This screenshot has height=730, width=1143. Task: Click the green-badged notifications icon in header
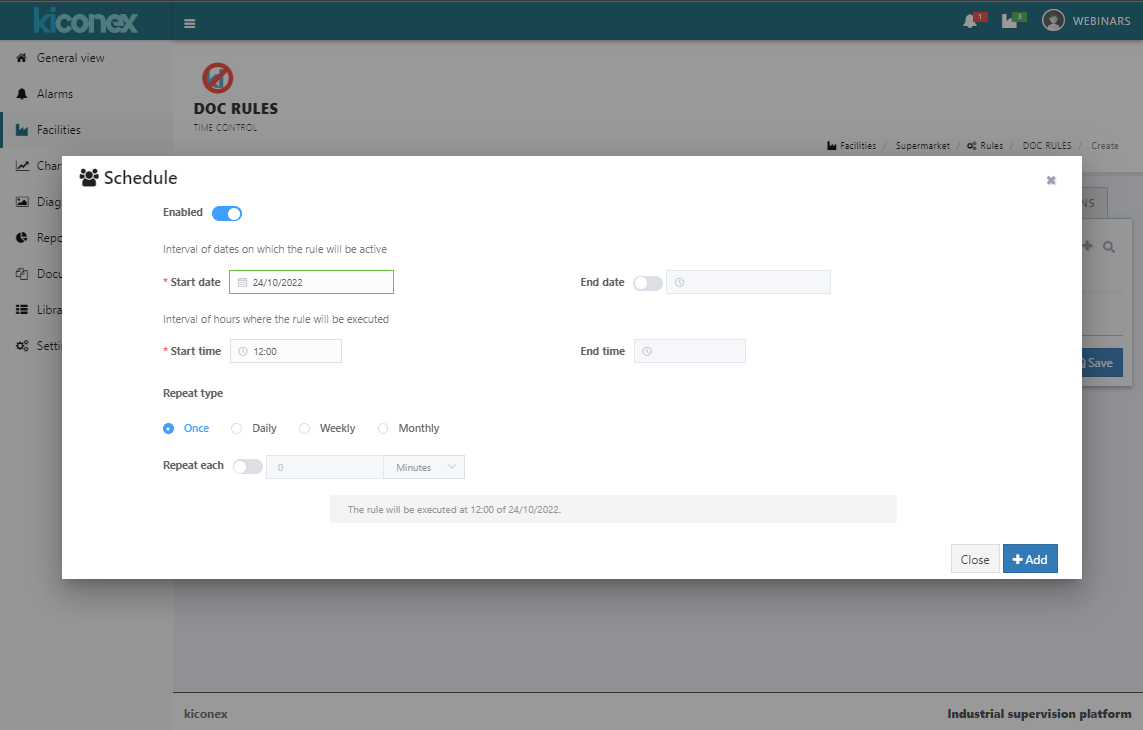tap(1009, 22)
